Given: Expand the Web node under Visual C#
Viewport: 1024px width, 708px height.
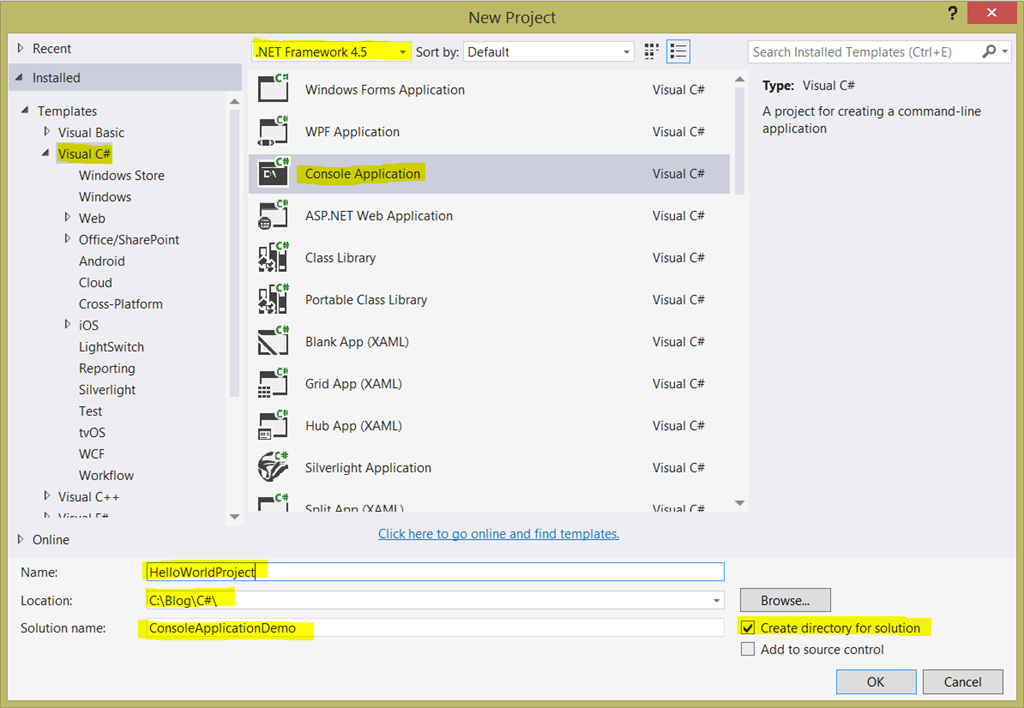Looking at the screenshot, I should (67, 218).
